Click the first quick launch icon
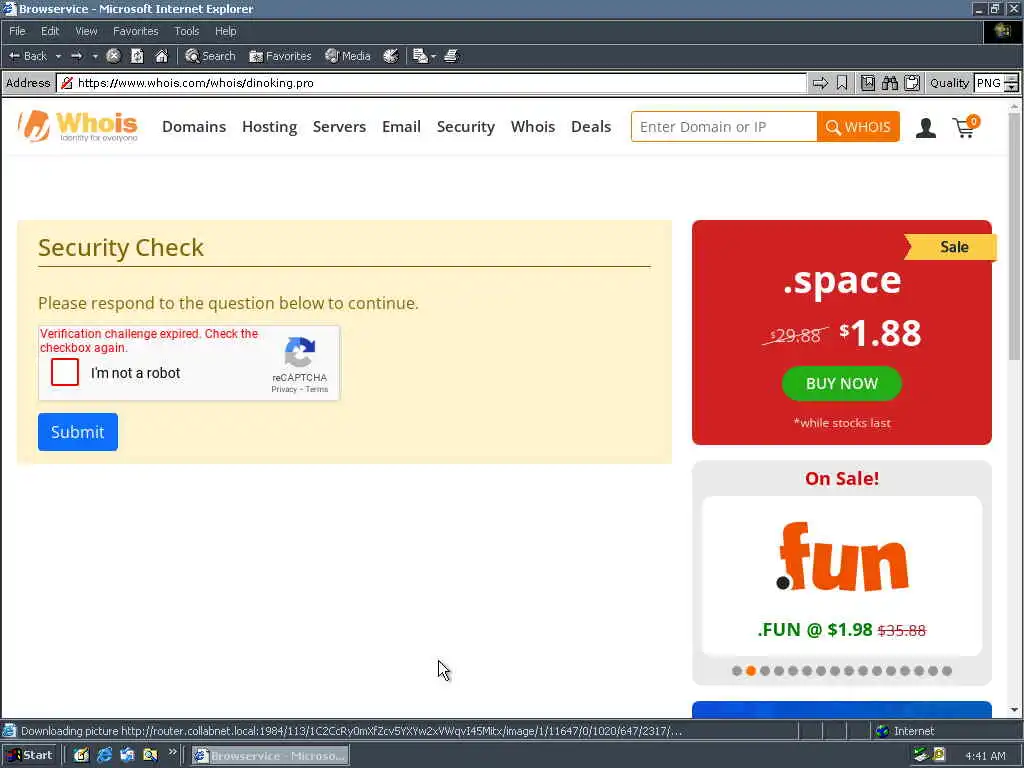 point(81,756)
